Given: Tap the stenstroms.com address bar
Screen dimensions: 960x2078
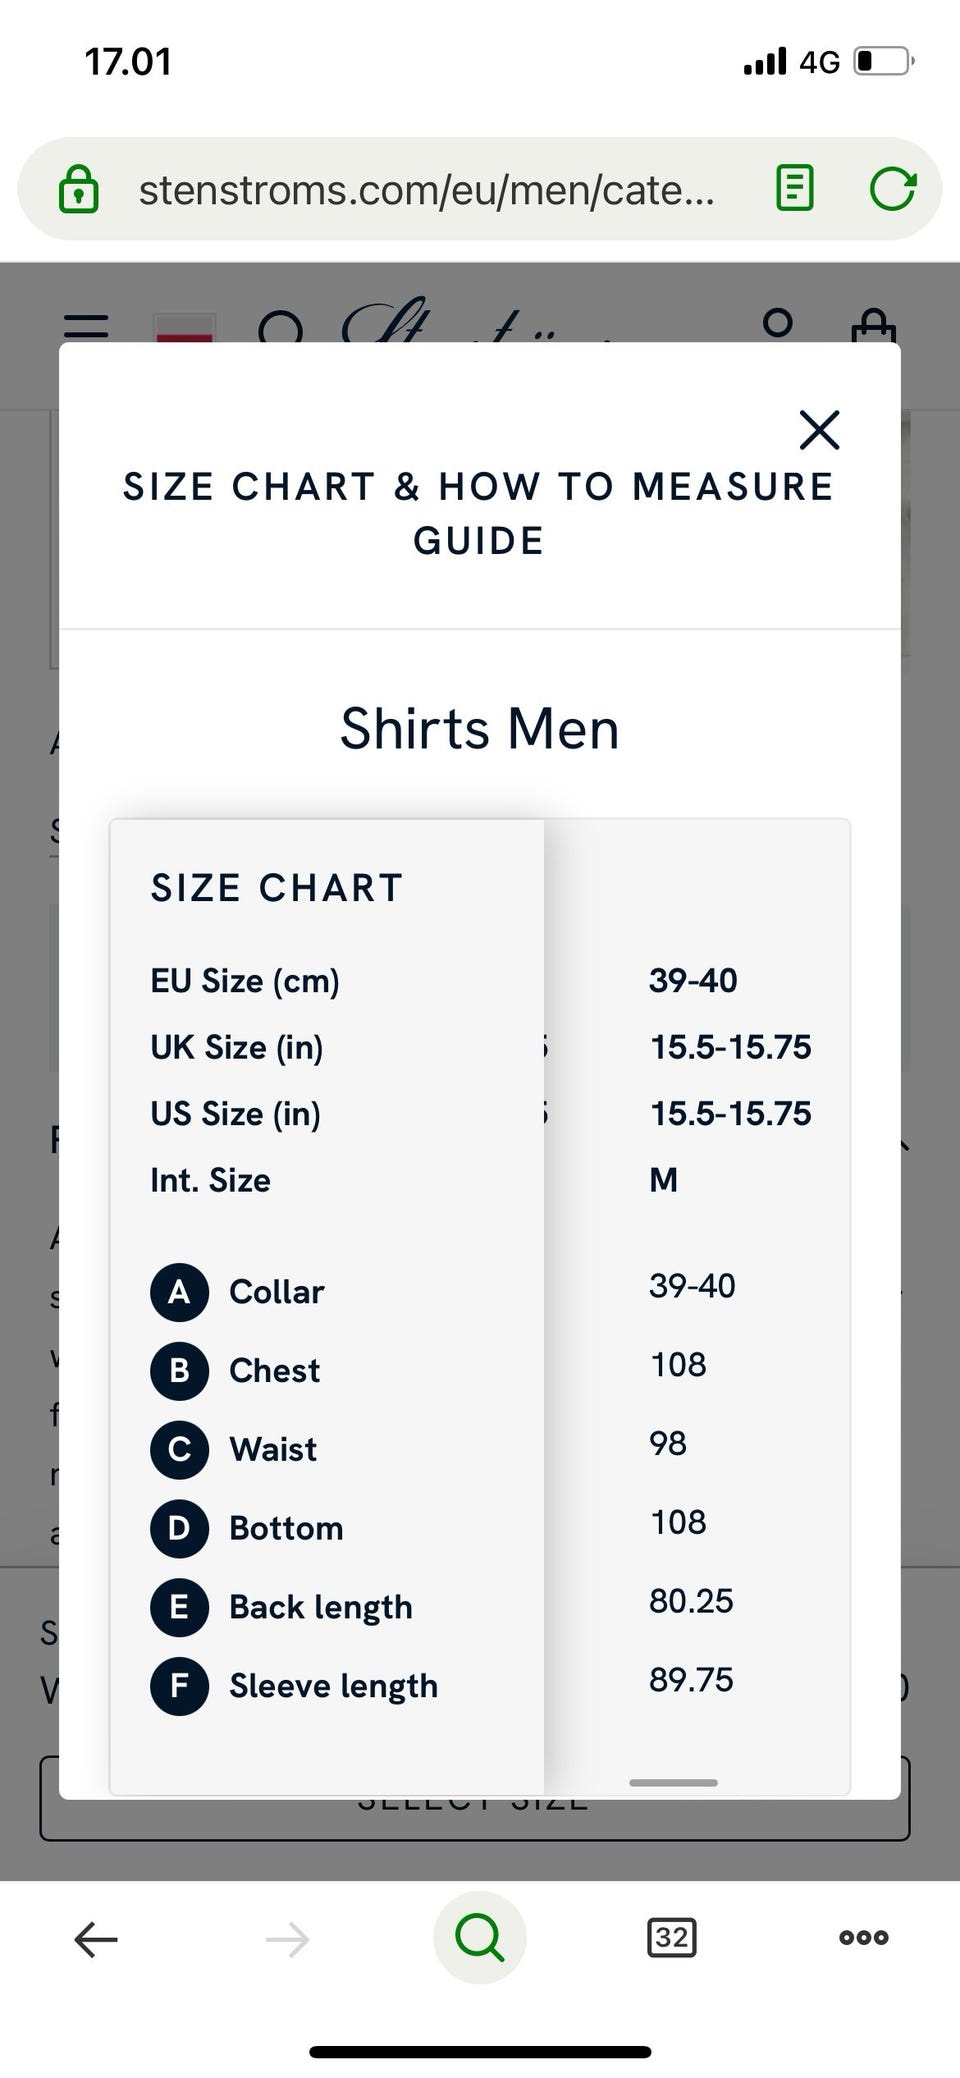Looking at the screenshot, I should coord(427,189).
